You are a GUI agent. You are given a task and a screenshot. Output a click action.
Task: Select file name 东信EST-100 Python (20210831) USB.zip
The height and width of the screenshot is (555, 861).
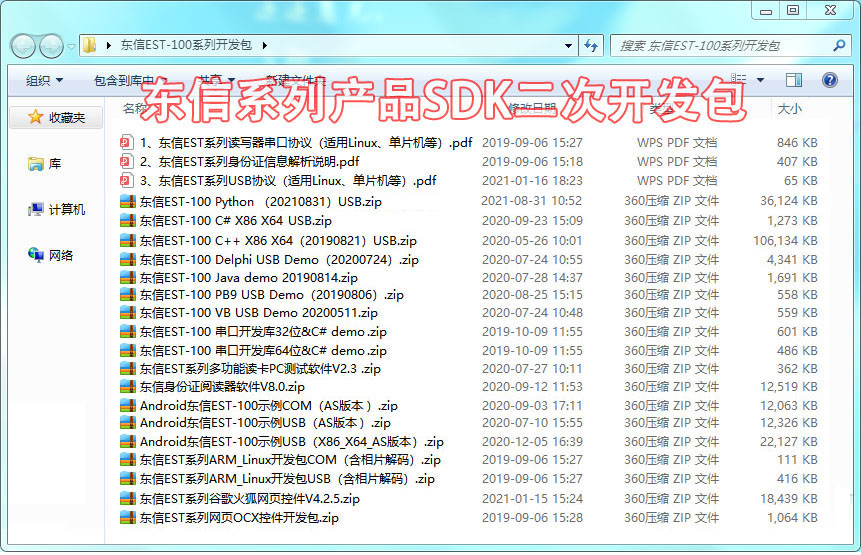pyautogui.click(x=260, y=201)
